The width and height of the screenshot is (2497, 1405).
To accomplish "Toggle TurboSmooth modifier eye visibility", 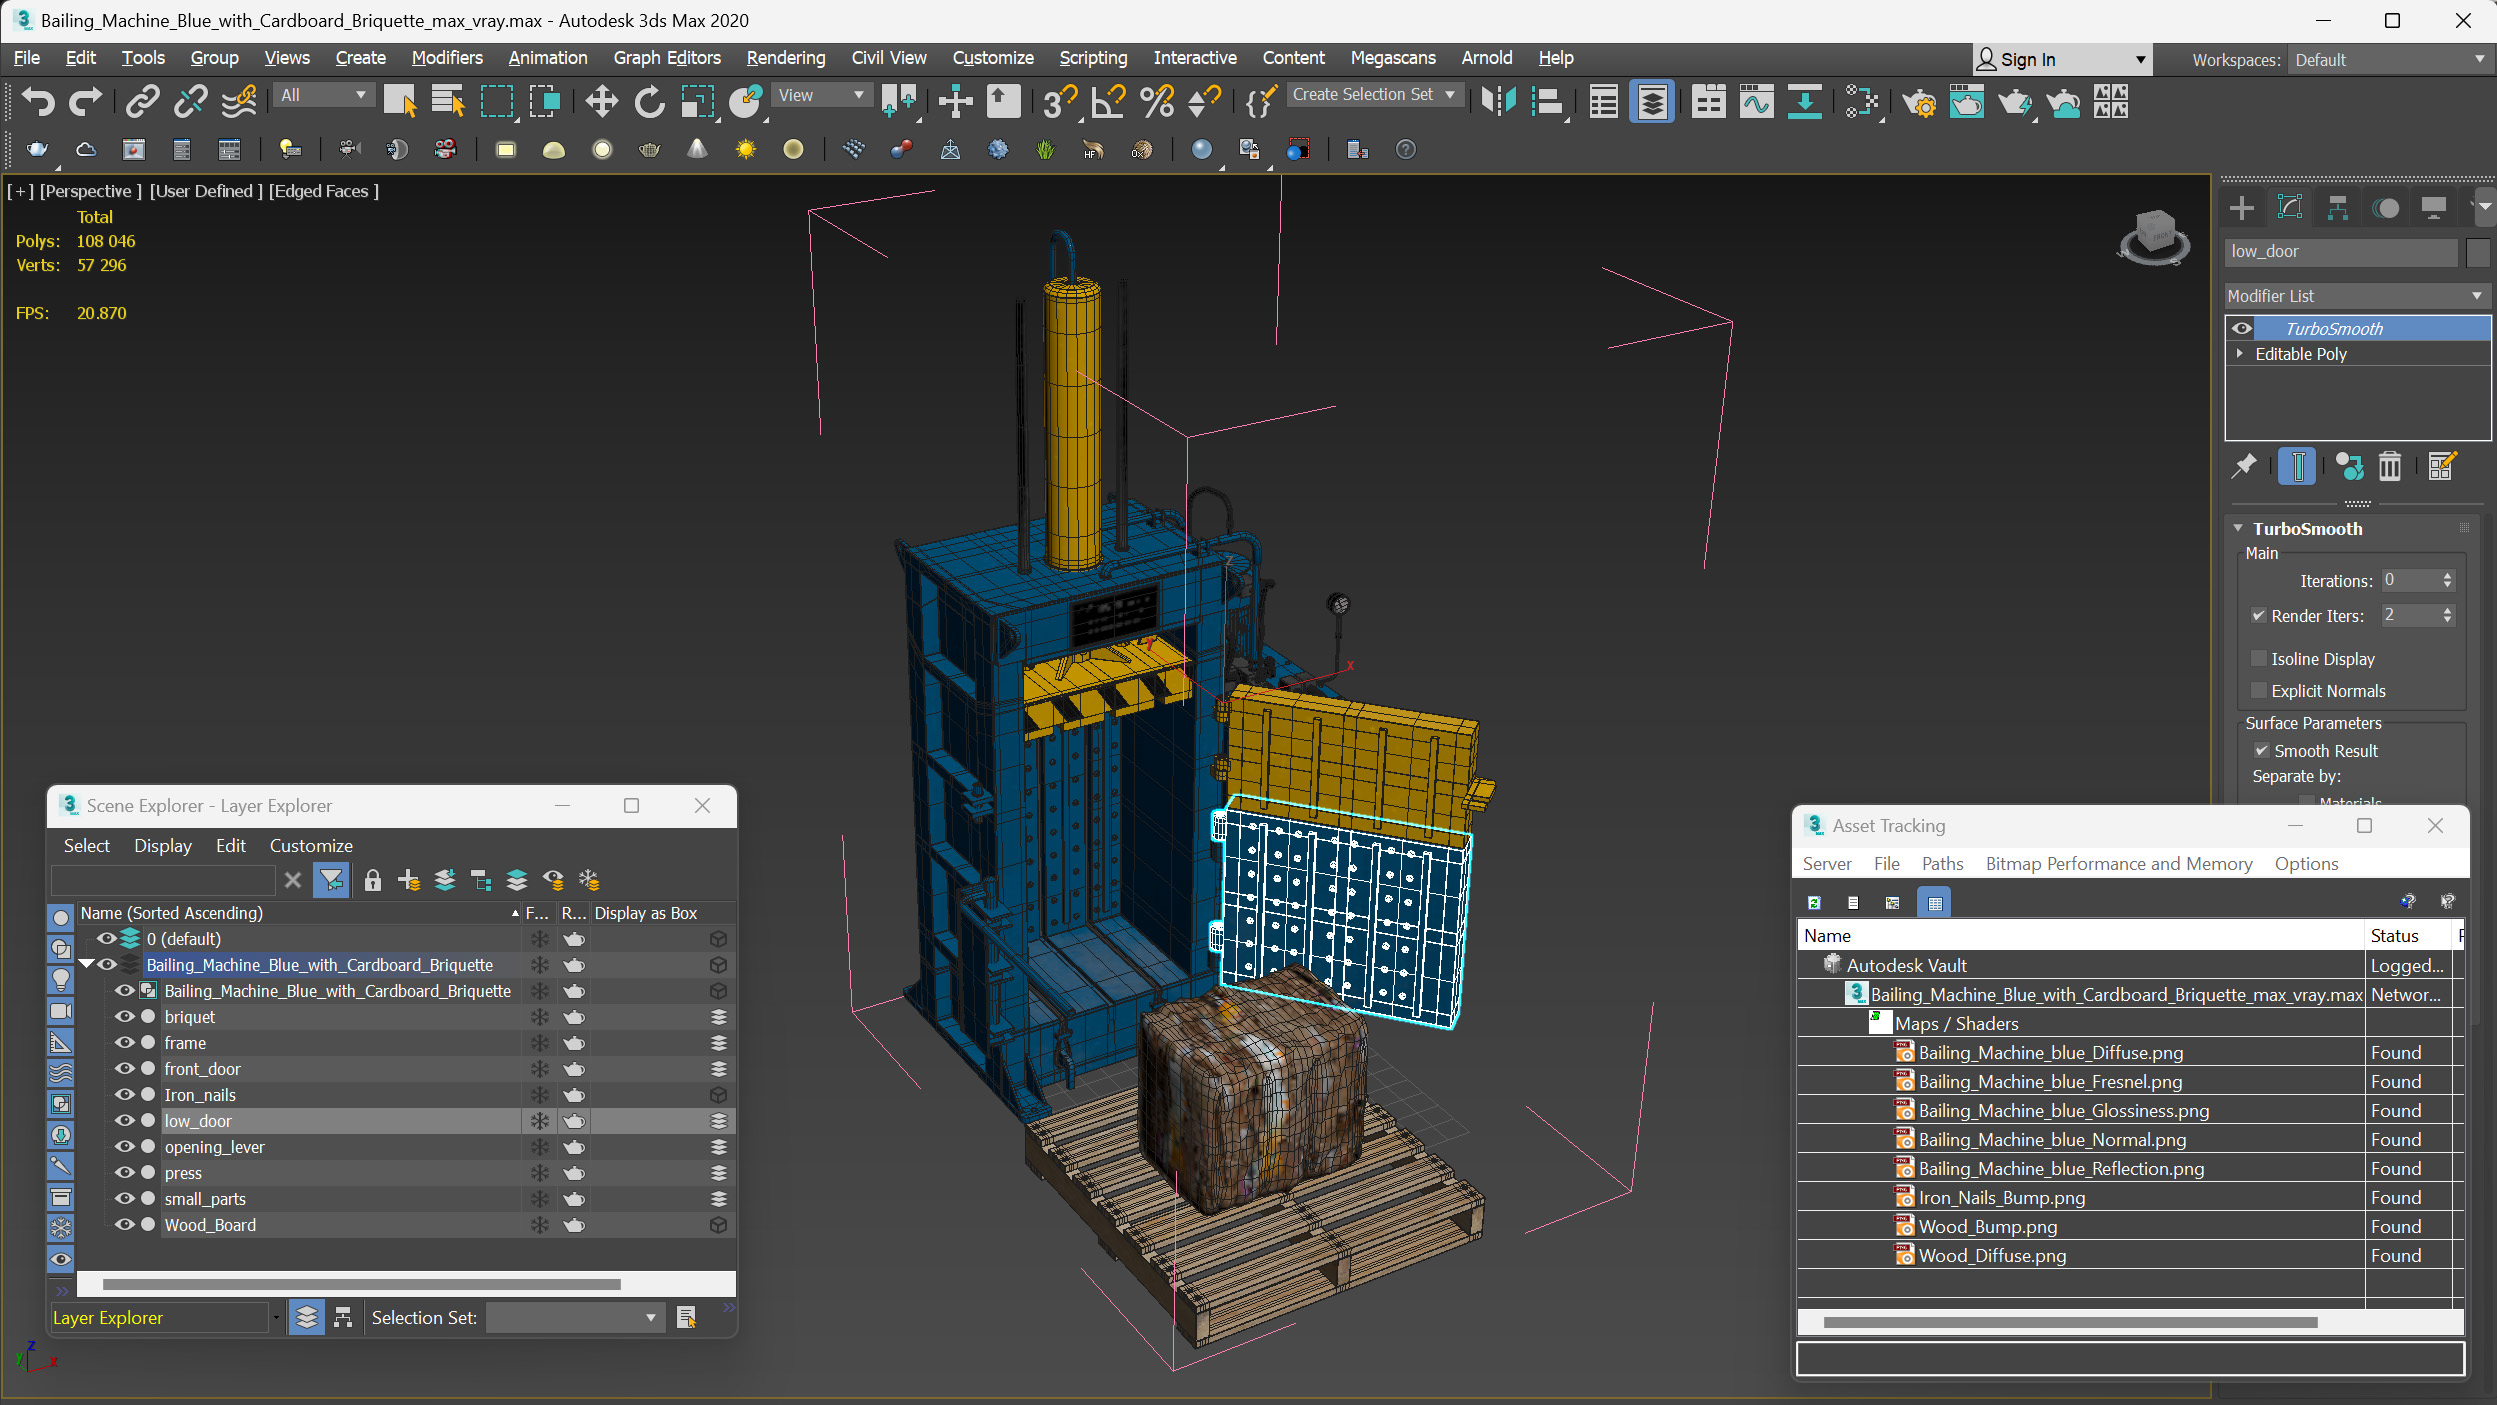I will [2241, 328].
